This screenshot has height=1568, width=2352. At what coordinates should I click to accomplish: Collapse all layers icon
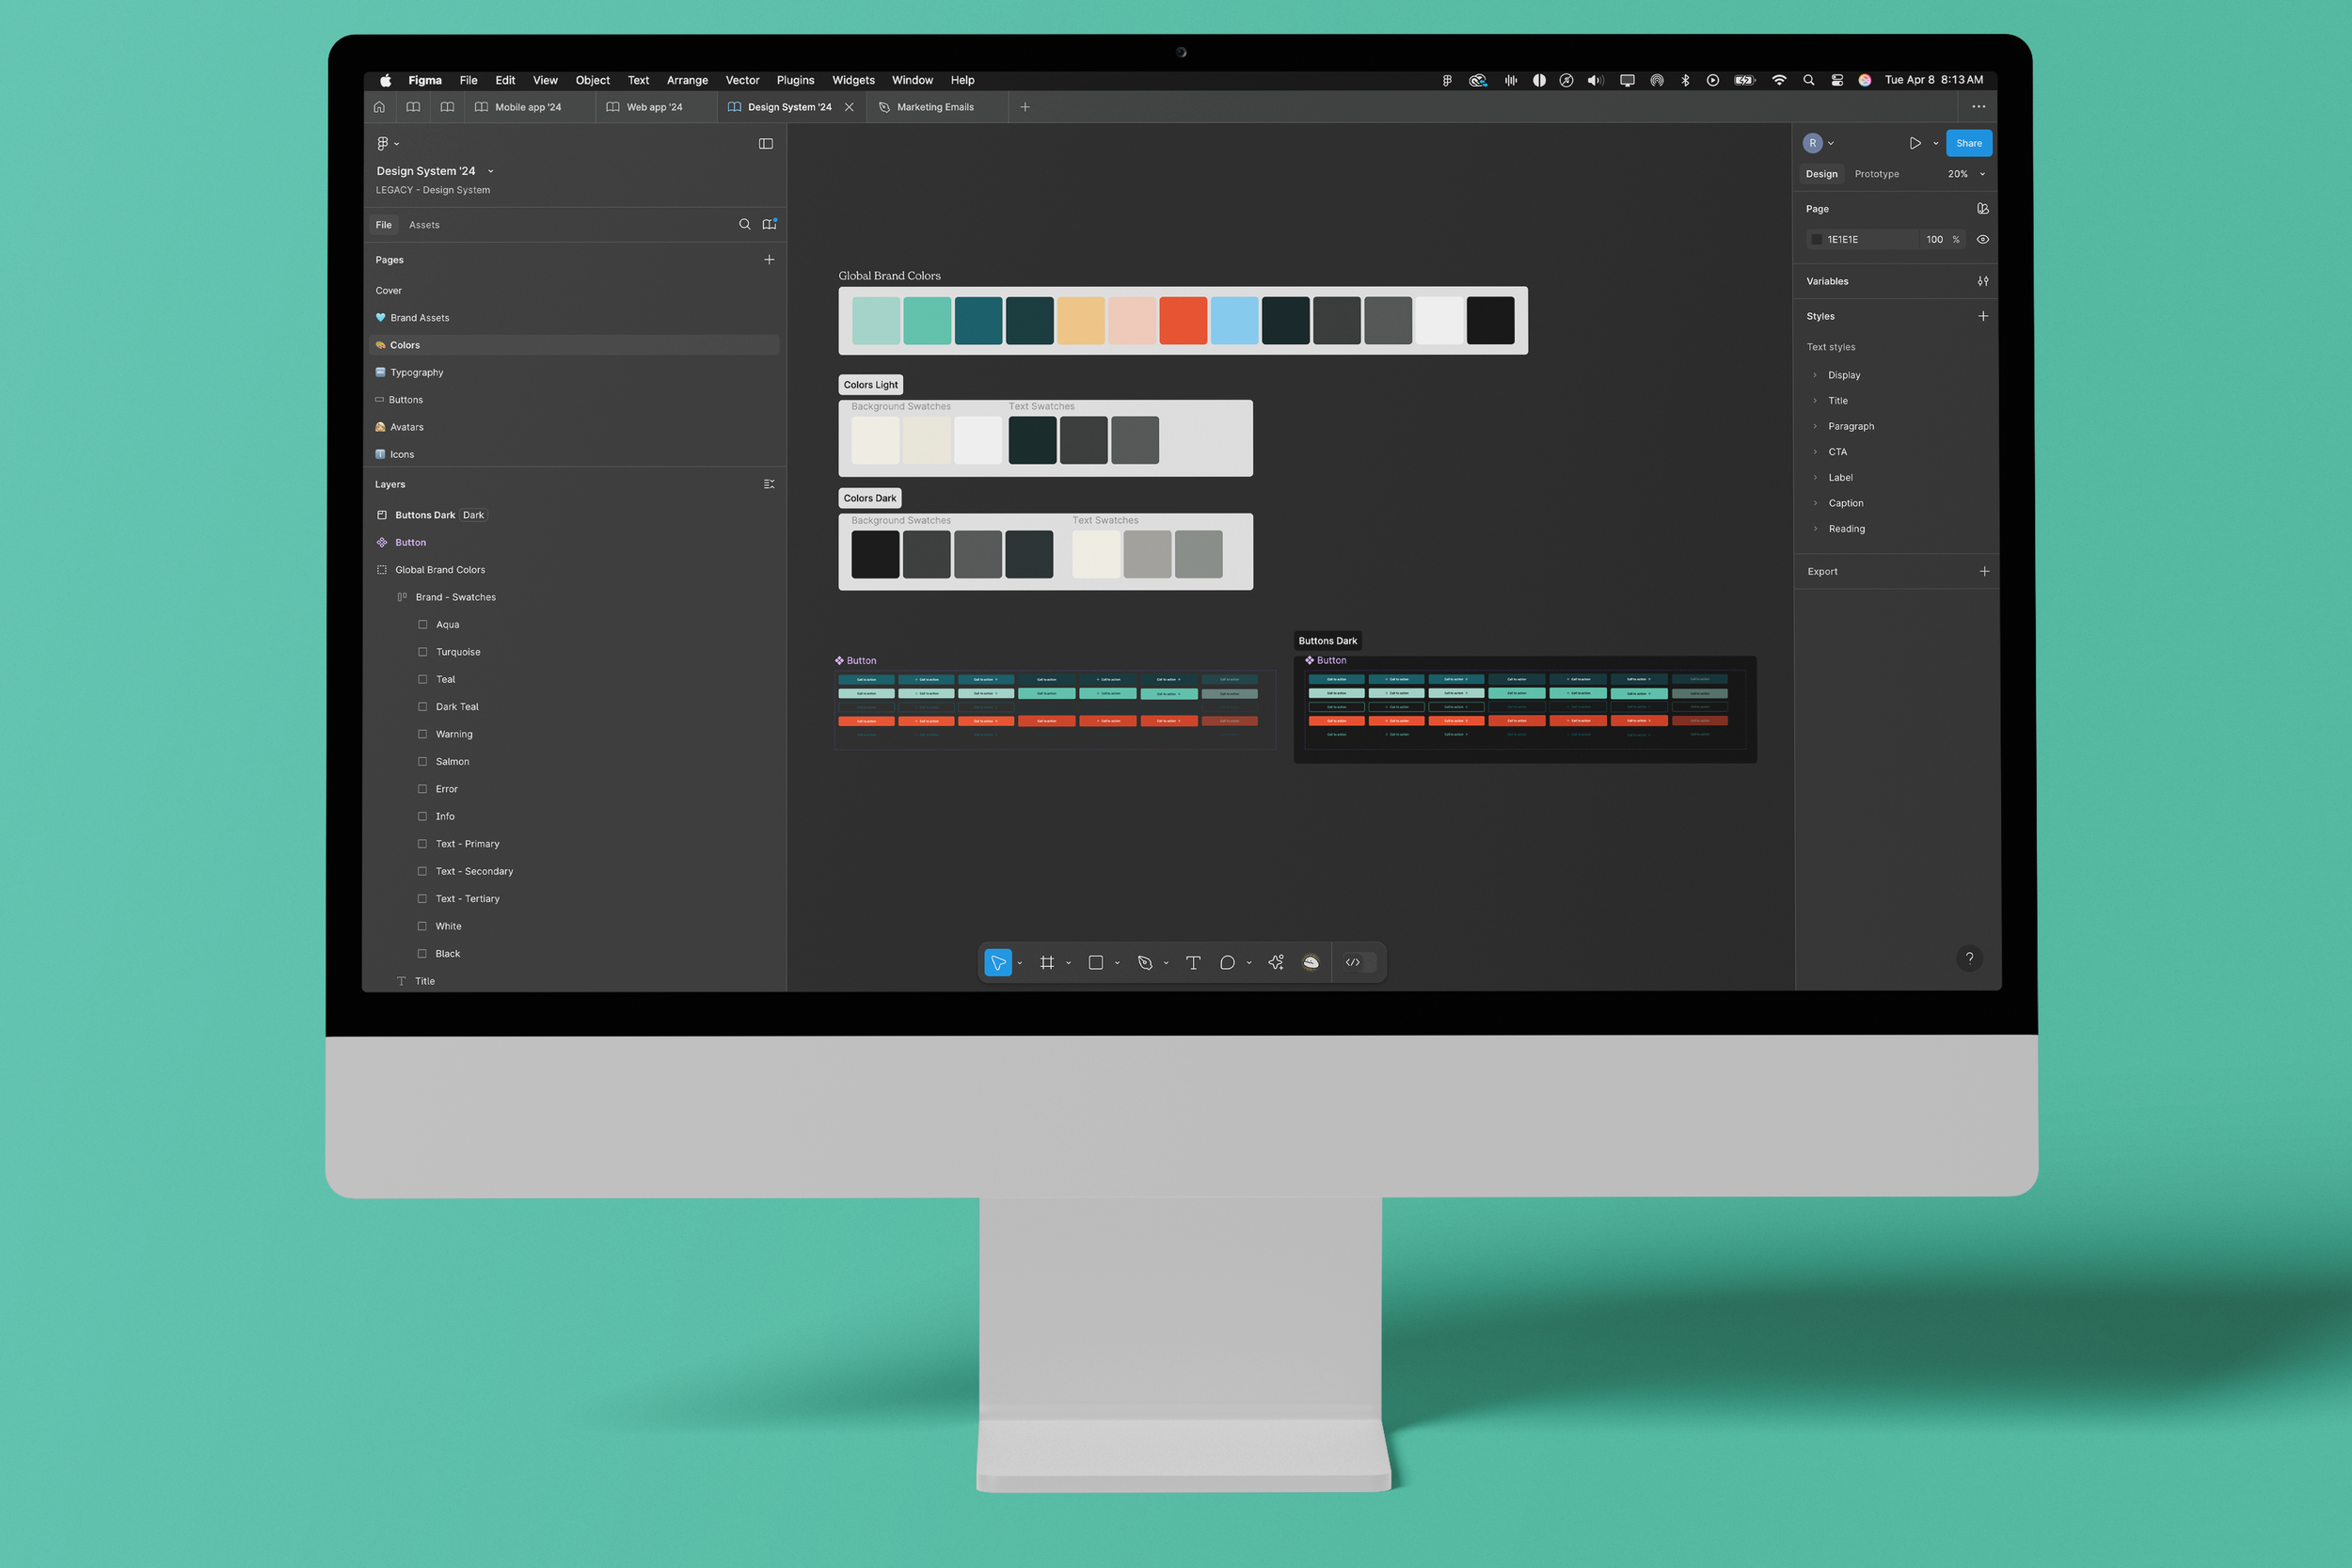tap(769, 484)
